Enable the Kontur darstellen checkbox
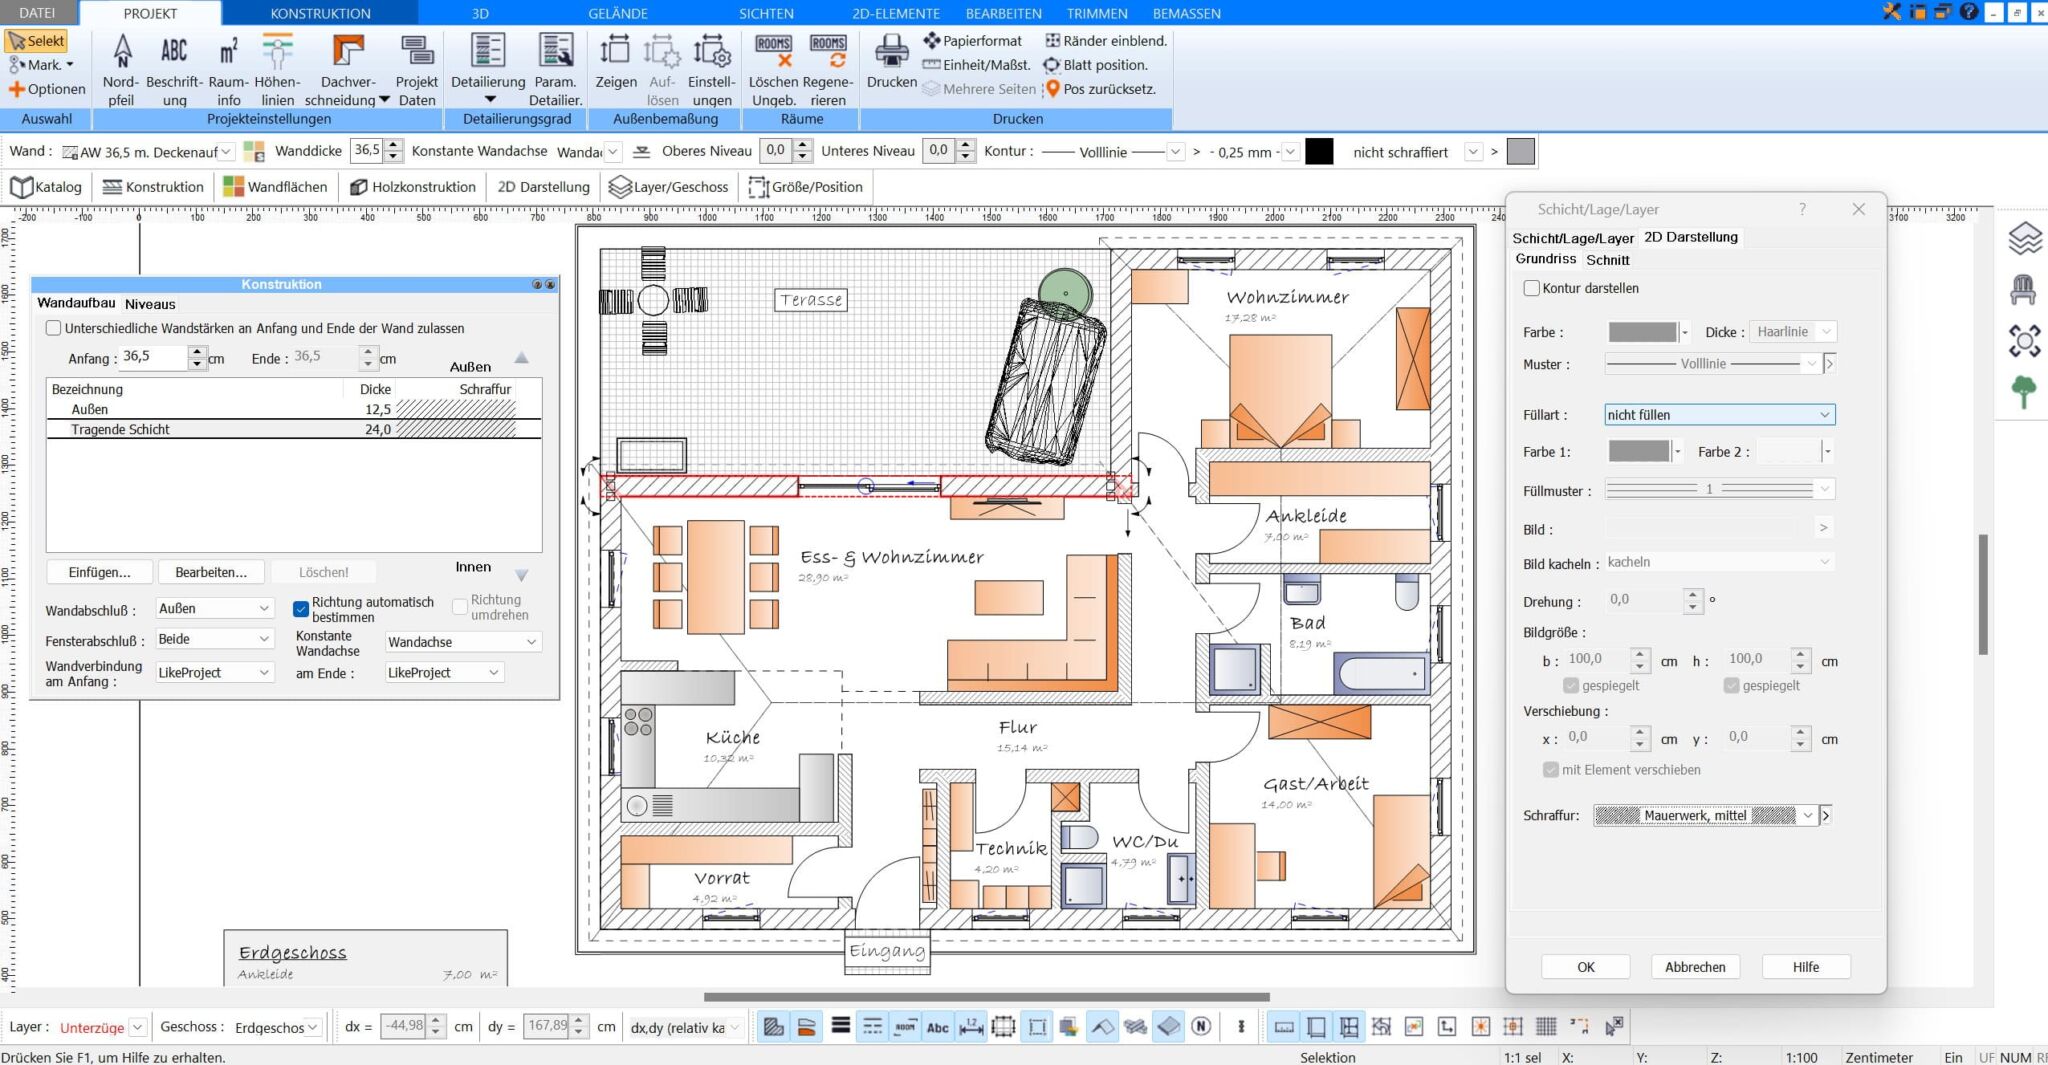The height and width of the screenshot is (1065, 2048). click(1532, 288)
